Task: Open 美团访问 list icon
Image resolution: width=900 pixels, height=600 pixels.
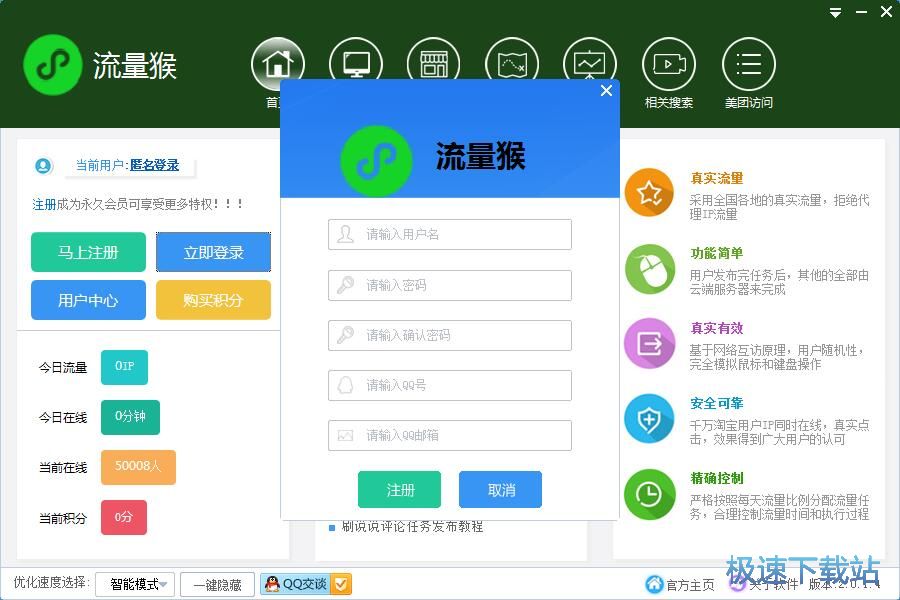Action: pos(748,64)
